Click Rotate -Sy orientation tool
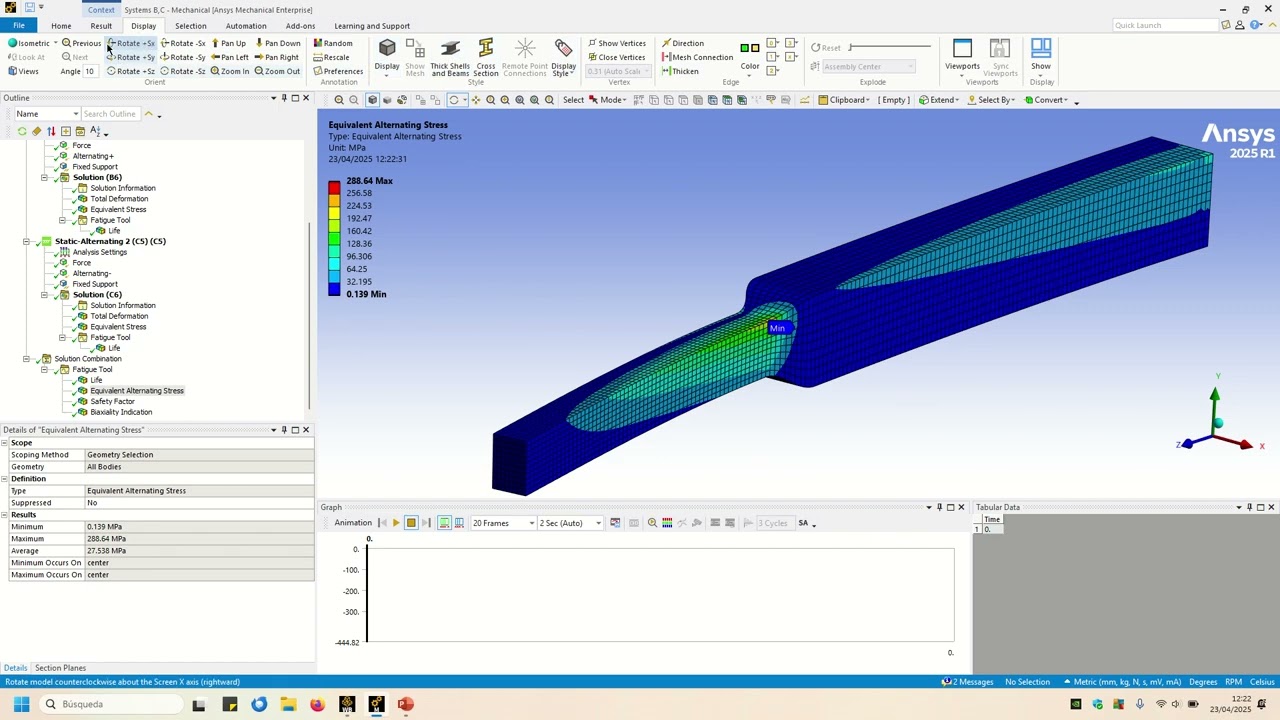The height and width of the screenshot is (720, 1280). pos(183,57)
